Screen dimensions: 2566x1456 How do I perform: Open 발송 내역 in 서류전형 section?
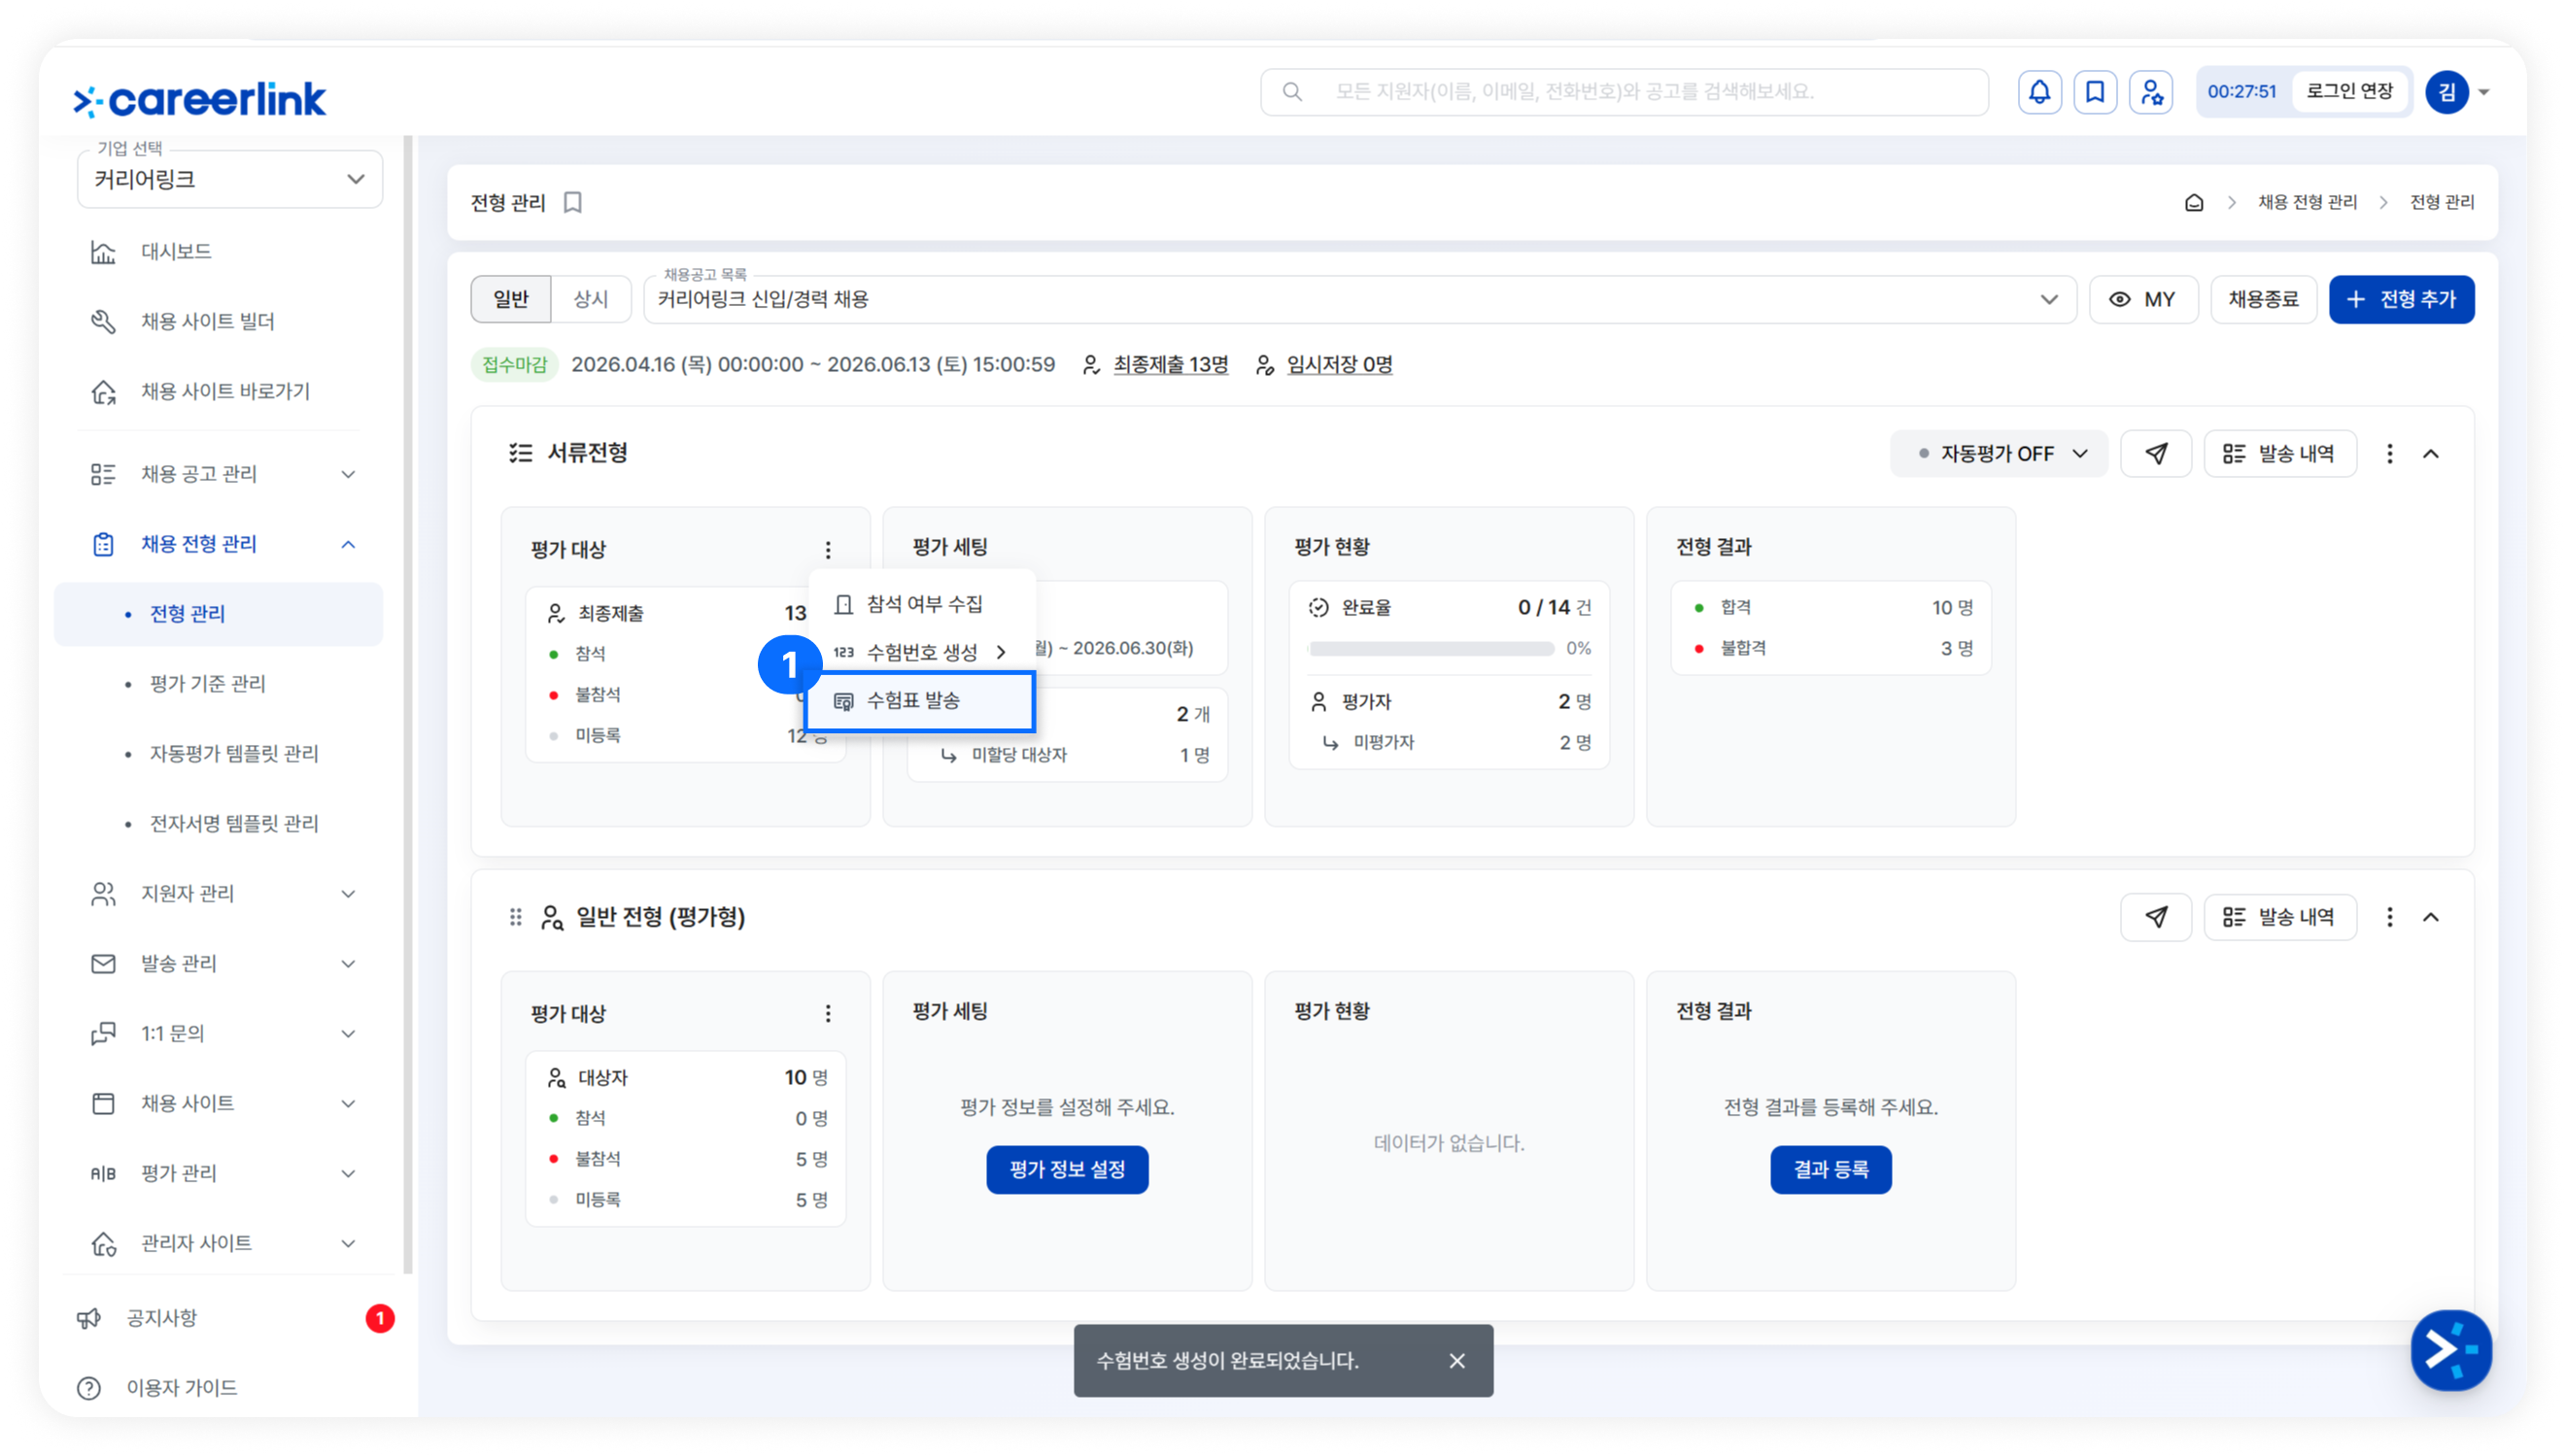pos(2279,454)
